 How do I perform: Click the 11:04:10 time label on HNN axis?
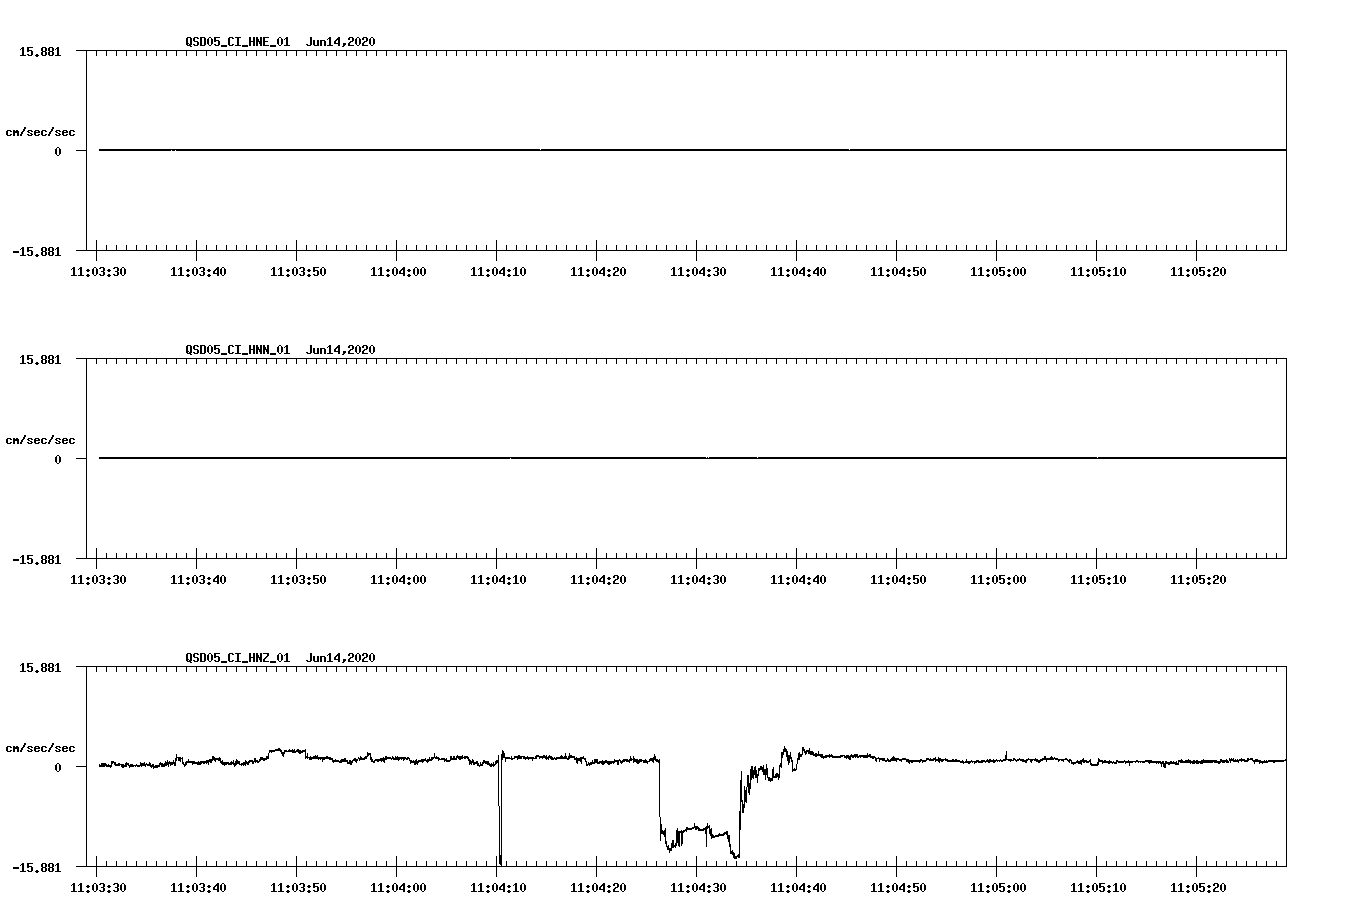pyautogui.click(x=498, y=580)
